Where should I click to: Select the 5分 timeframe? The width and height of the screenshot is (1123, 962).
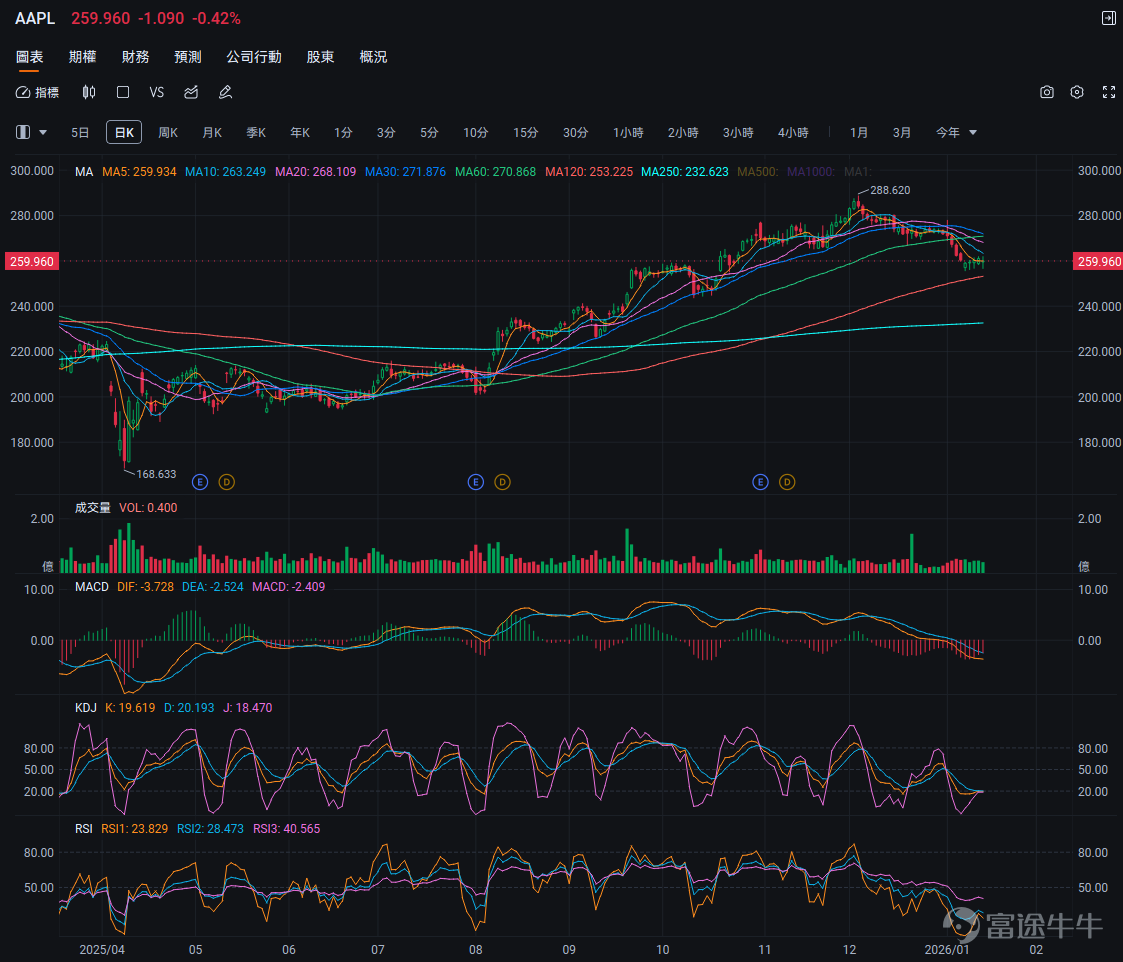tap(429, 133)
